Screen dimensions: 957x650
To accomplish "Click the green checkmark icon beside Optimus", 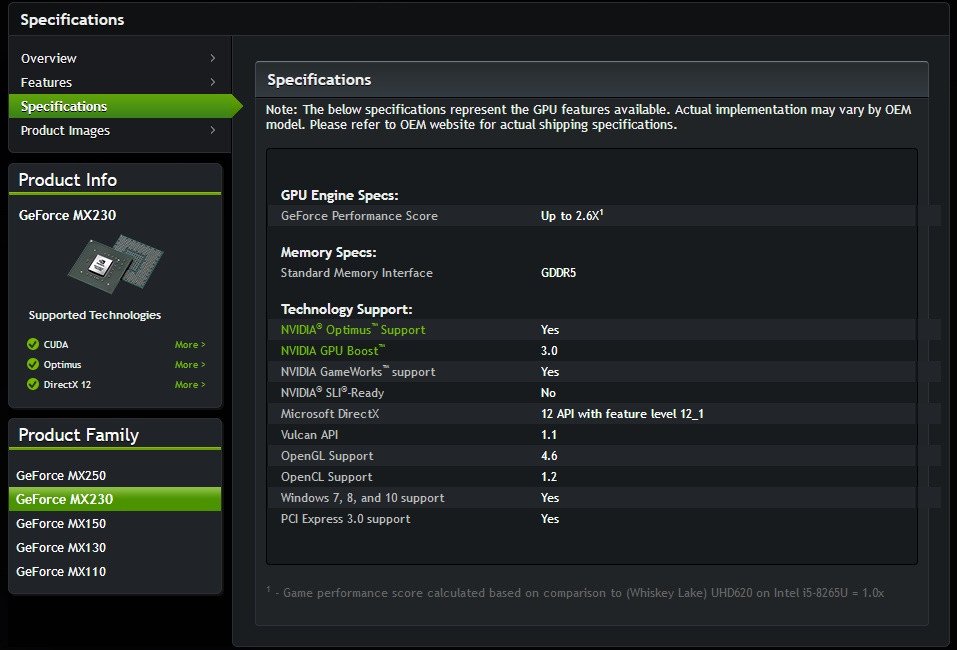I will pyautogui.click(x=33, y=365).
